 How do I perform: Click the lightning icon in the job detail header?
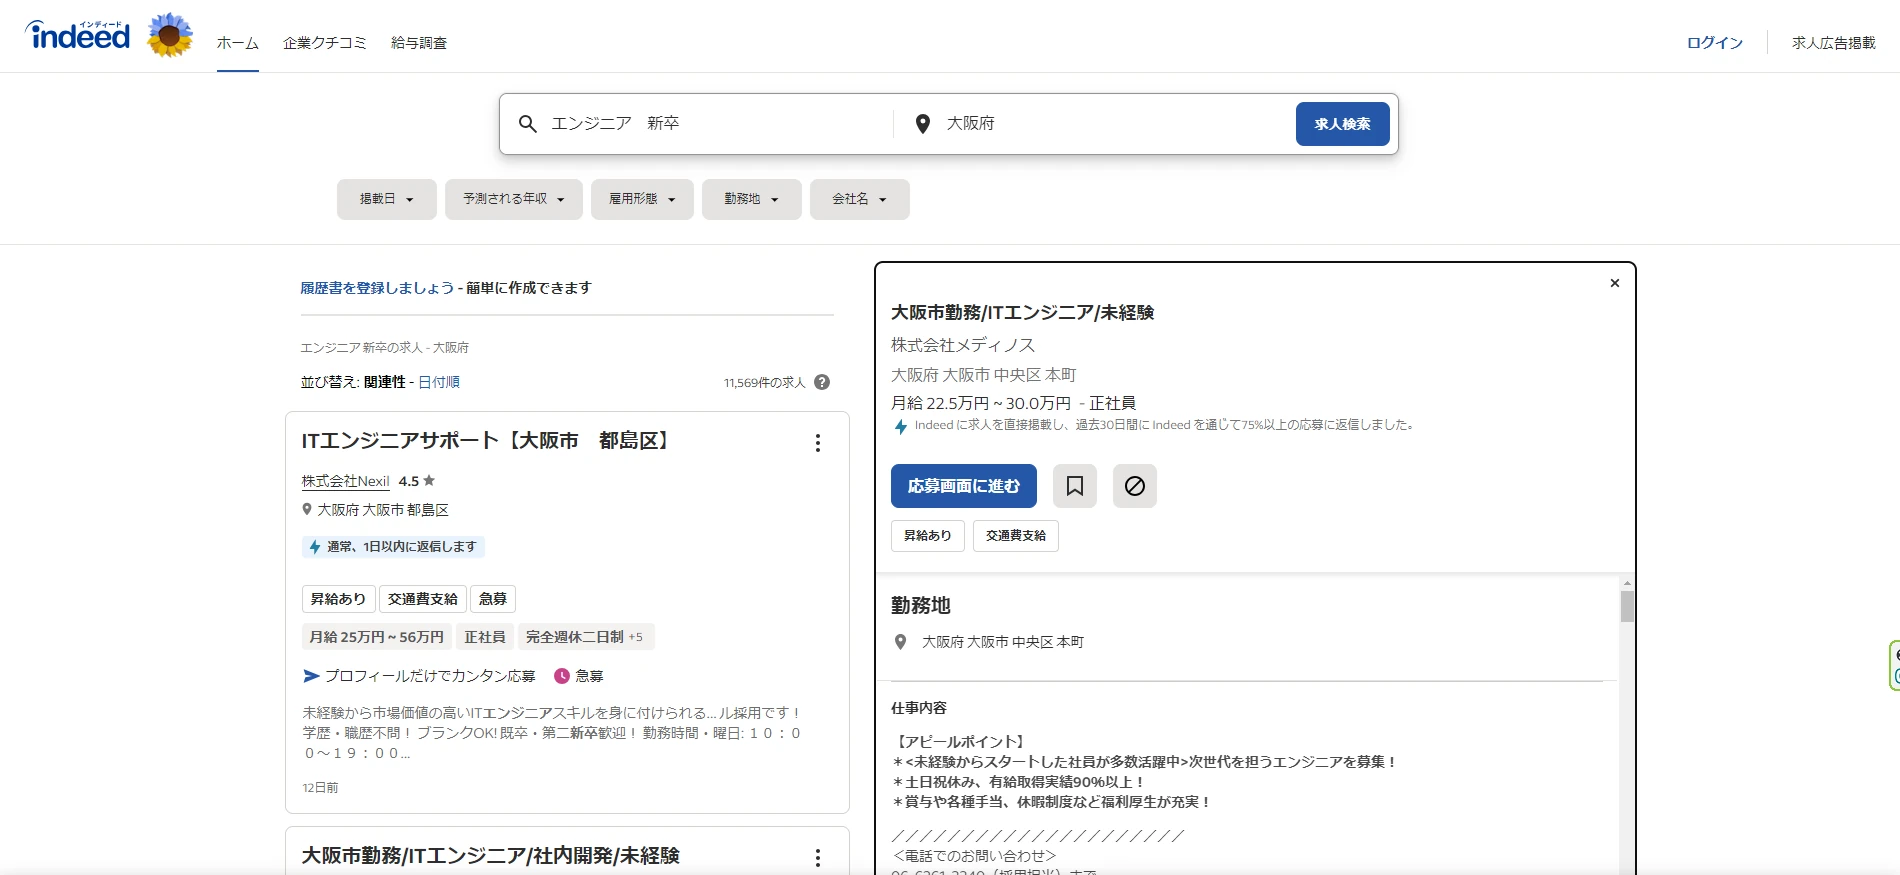click(901, 426)
